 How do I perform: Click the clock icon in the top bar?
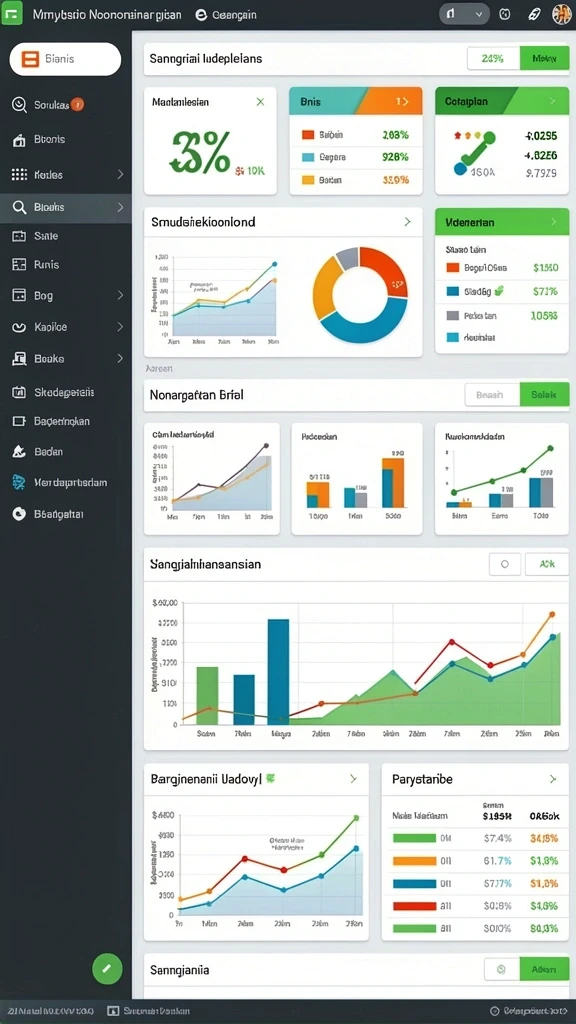click(x=504, y=14)
